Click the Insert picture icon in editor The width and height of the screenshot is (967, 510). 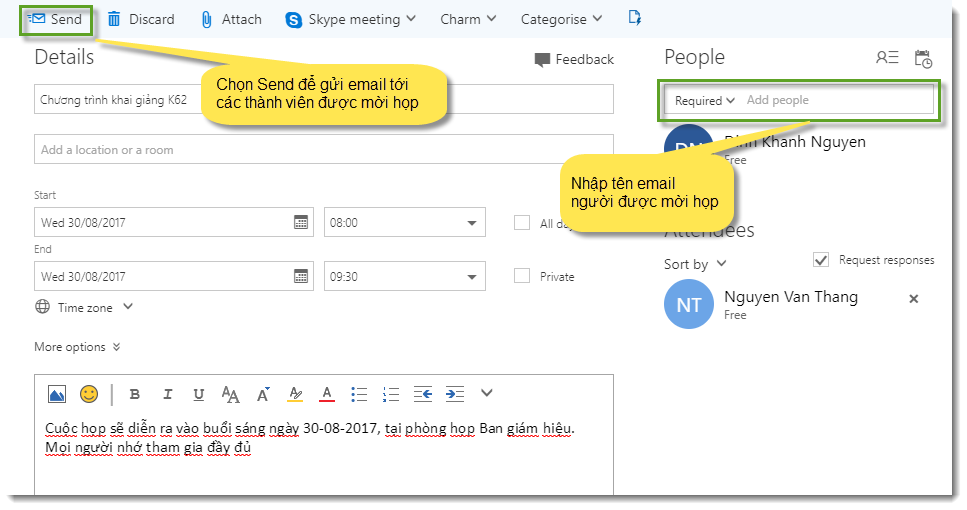pos(57,394)
